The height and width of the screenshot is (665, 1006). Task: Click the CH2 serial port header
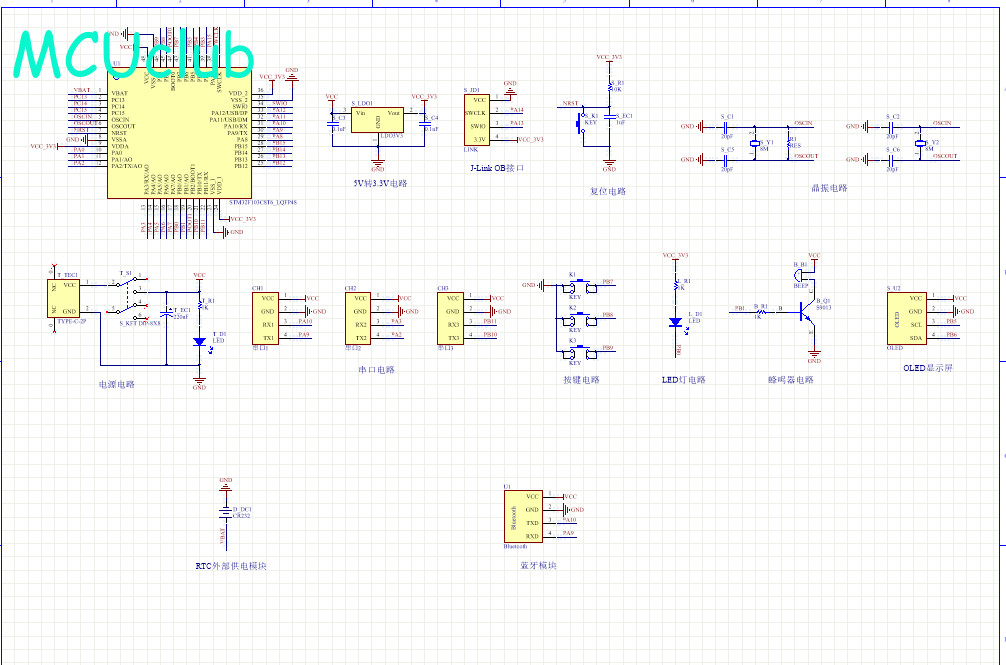pos(360,319)
